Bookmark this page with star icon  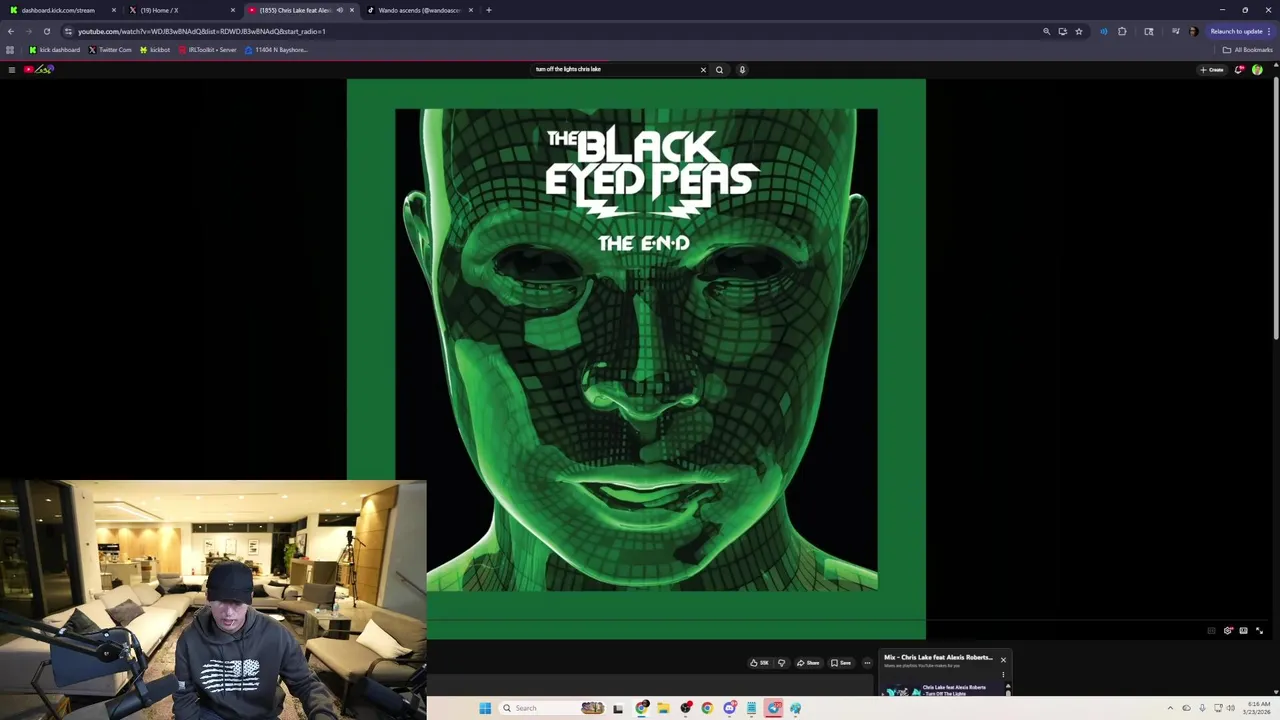pos(1078,31)
